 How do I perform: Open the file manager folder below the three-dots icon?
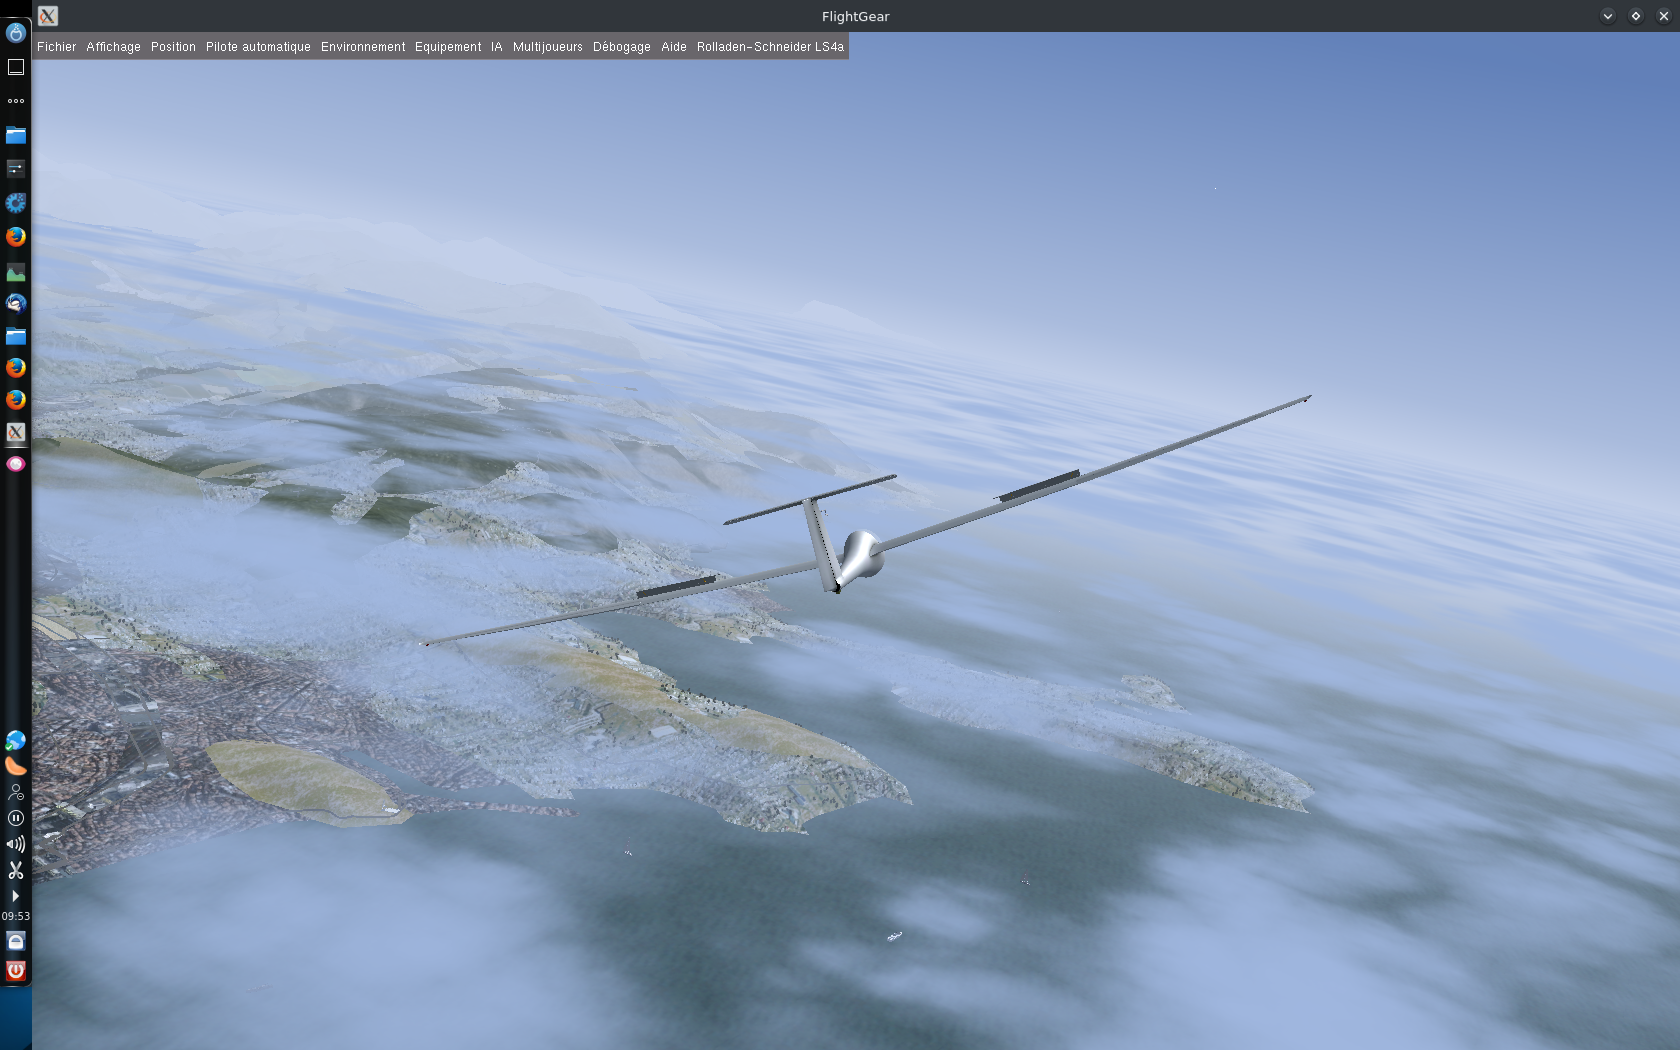pos(16,135)
